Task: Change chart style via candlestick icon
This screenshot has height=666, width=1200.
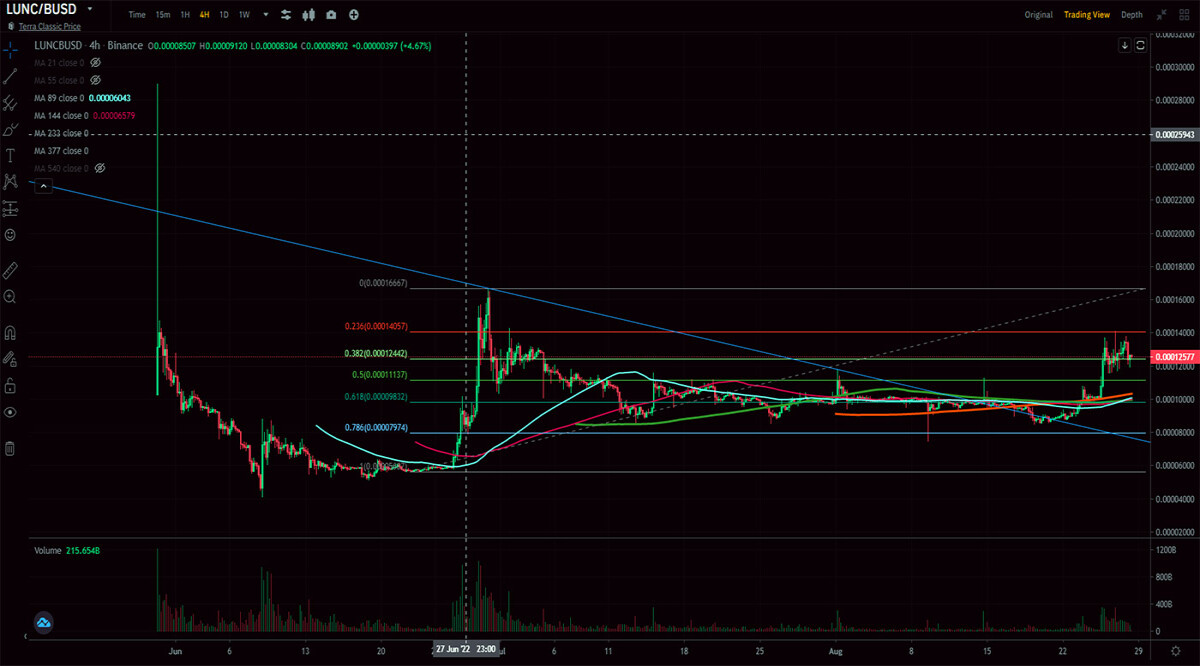Action: [309, 15]
